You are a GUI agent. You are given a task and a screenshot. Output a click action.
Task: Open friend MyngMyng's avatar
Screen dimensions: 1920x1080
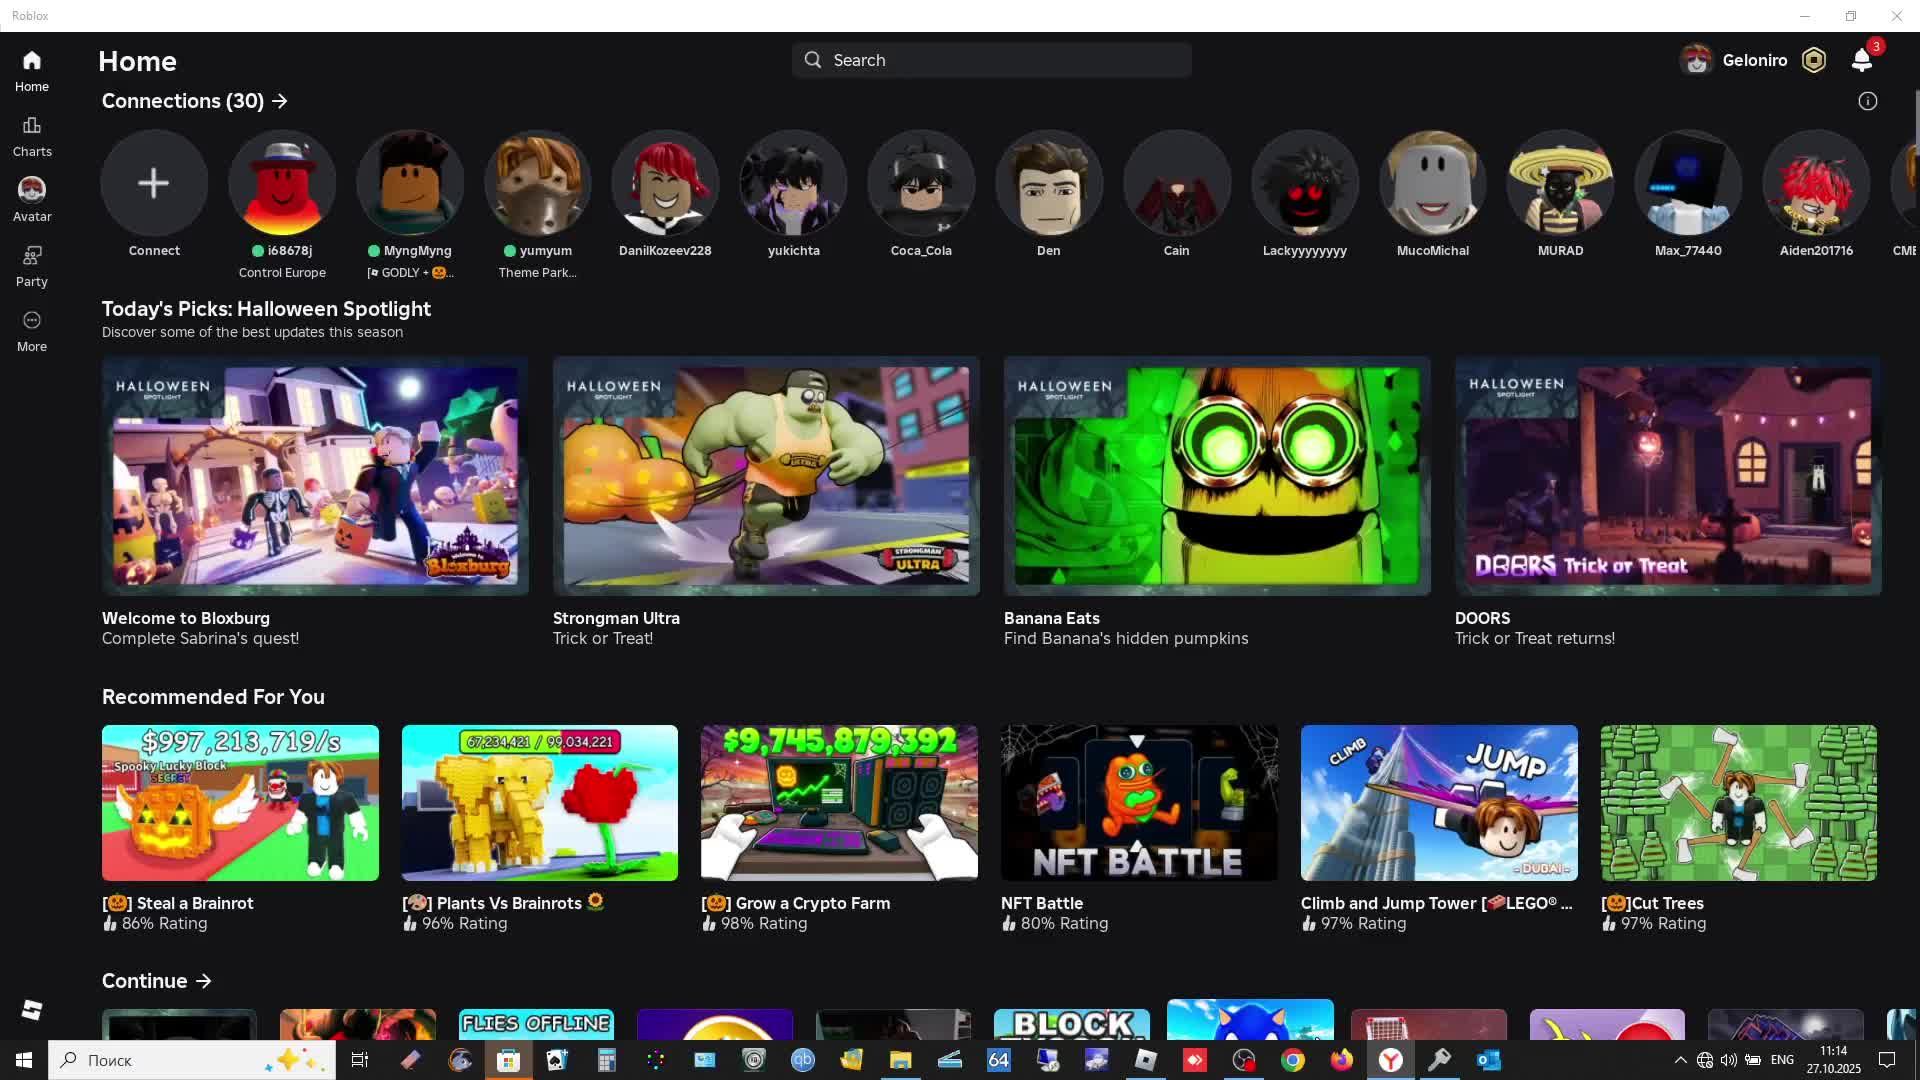[410, 184]
